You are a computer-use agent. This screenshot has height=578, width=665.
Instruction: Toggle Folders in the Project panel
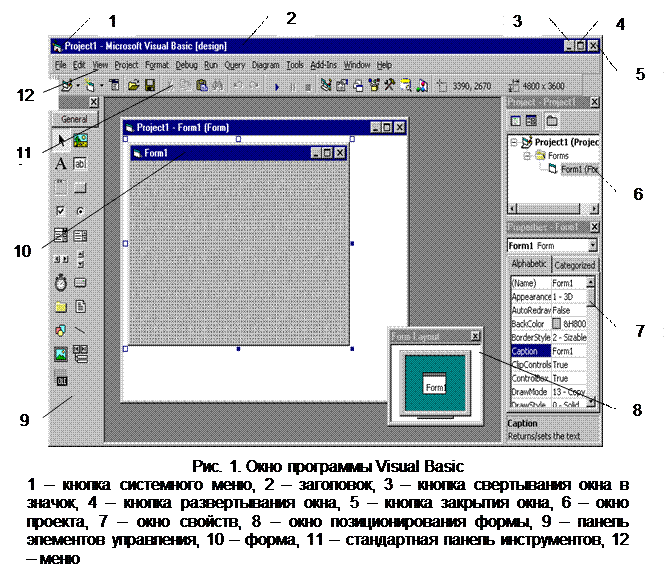[x=552, y=121]
